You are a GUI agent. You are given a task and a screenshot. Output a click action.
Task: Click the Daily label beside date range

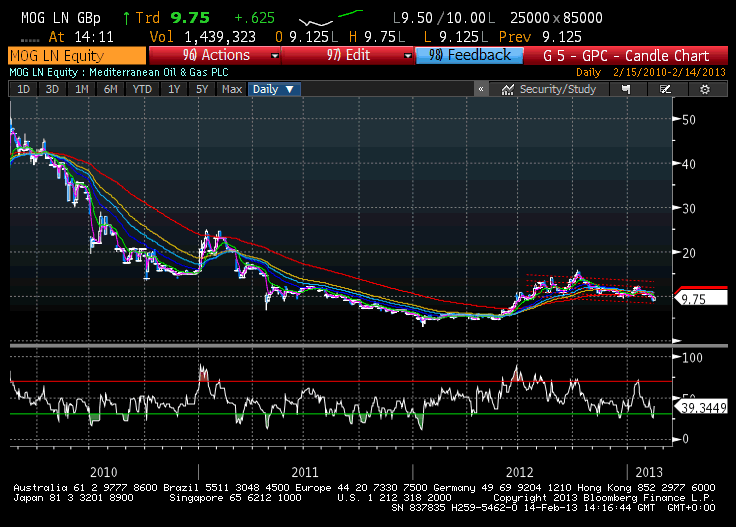point(588,72)
